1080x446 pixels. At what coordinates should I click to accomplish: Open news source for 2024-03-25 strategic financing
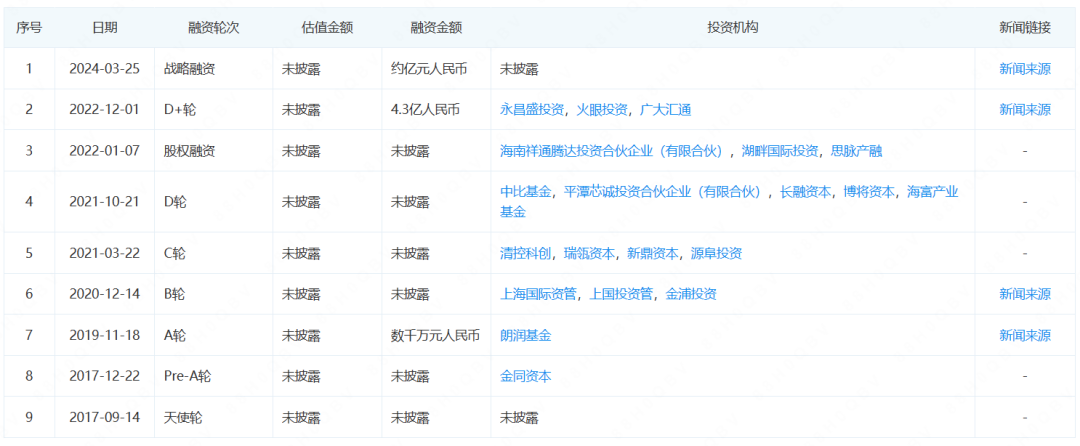point(1025,69)
